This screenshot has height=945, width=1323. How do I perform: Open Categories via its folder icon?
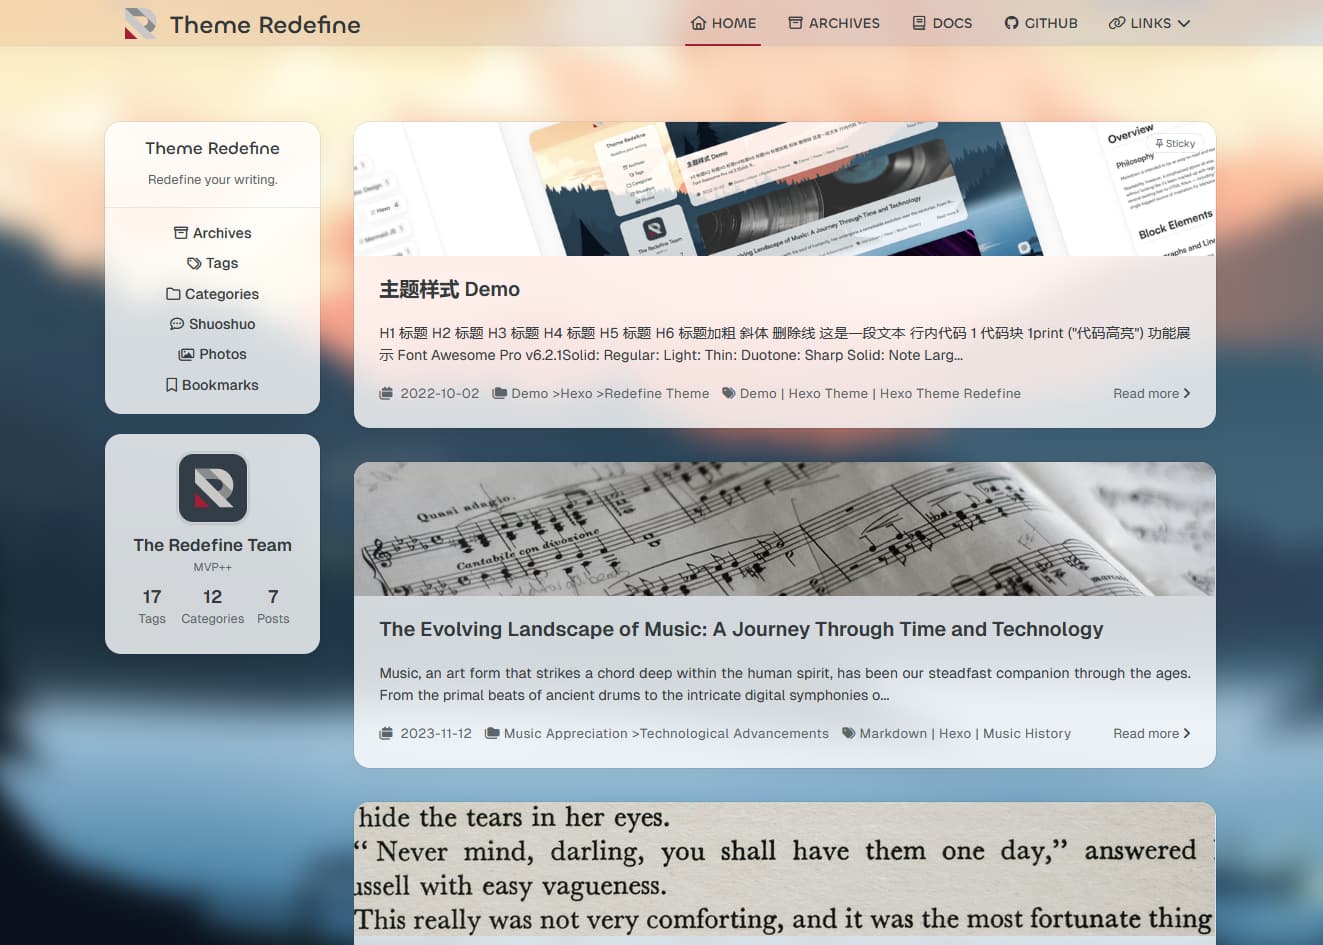[172, 293]
